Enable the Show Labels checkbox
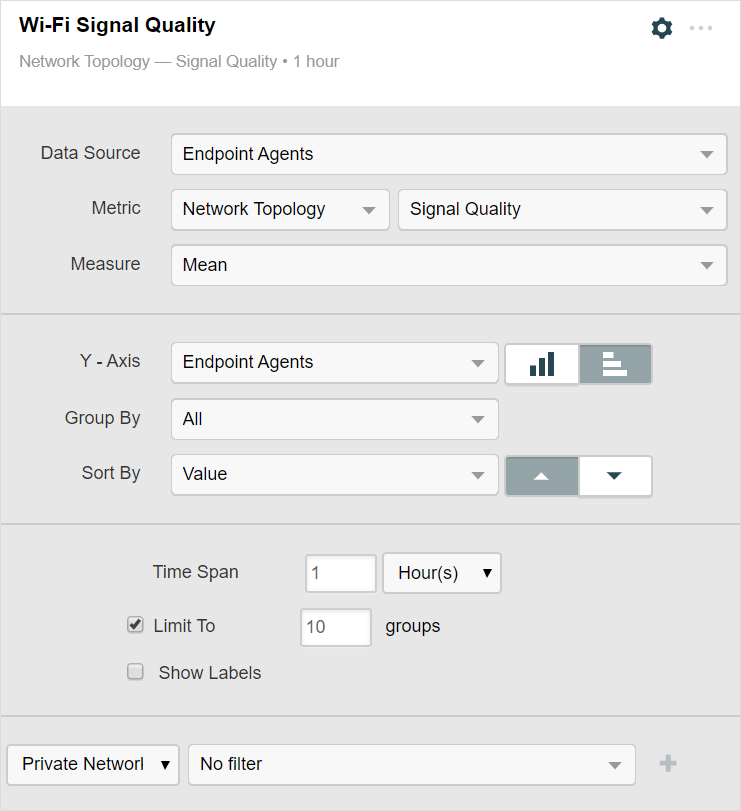The image size is (741, 811). coord(136,672)
